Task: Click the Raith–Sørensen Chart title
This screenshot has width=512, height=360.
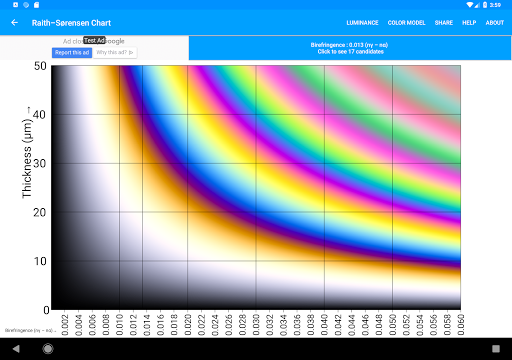Action: click(x=71, y=23)
